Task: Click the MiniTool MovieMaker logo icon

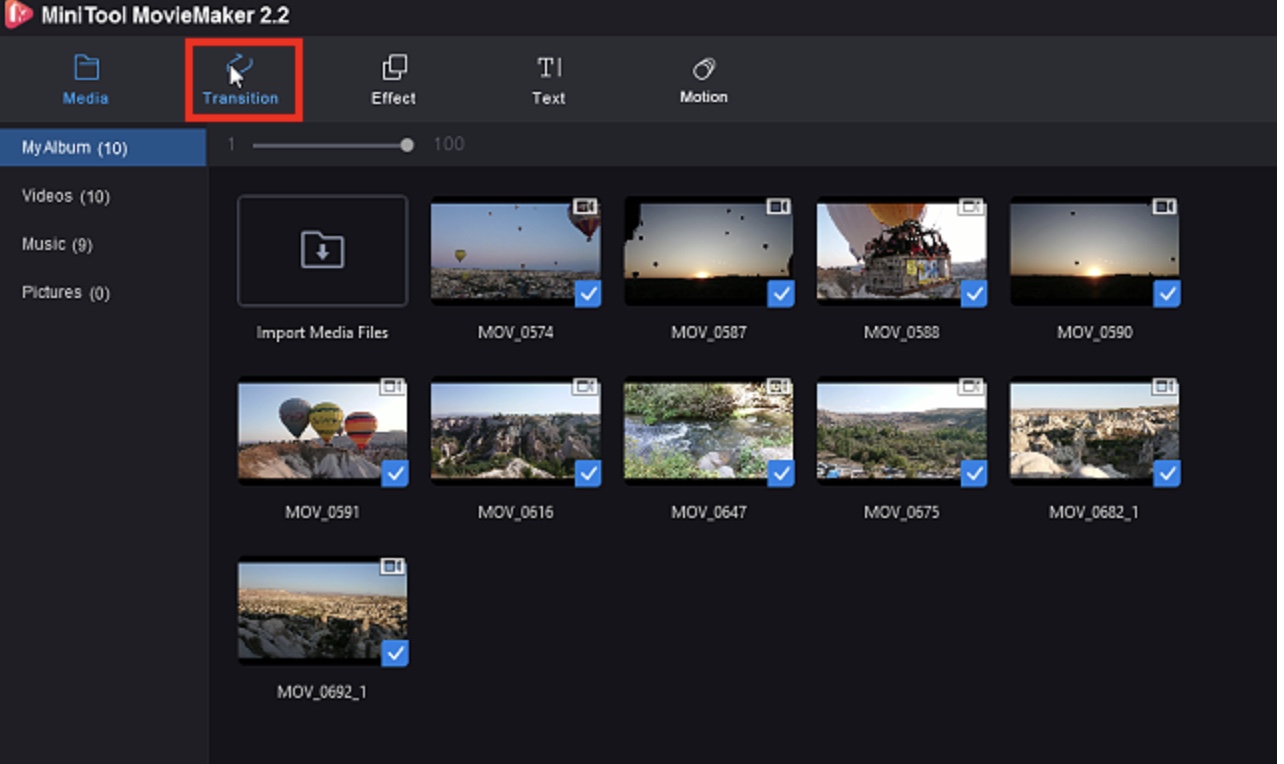Action: [x=18, y=15]
